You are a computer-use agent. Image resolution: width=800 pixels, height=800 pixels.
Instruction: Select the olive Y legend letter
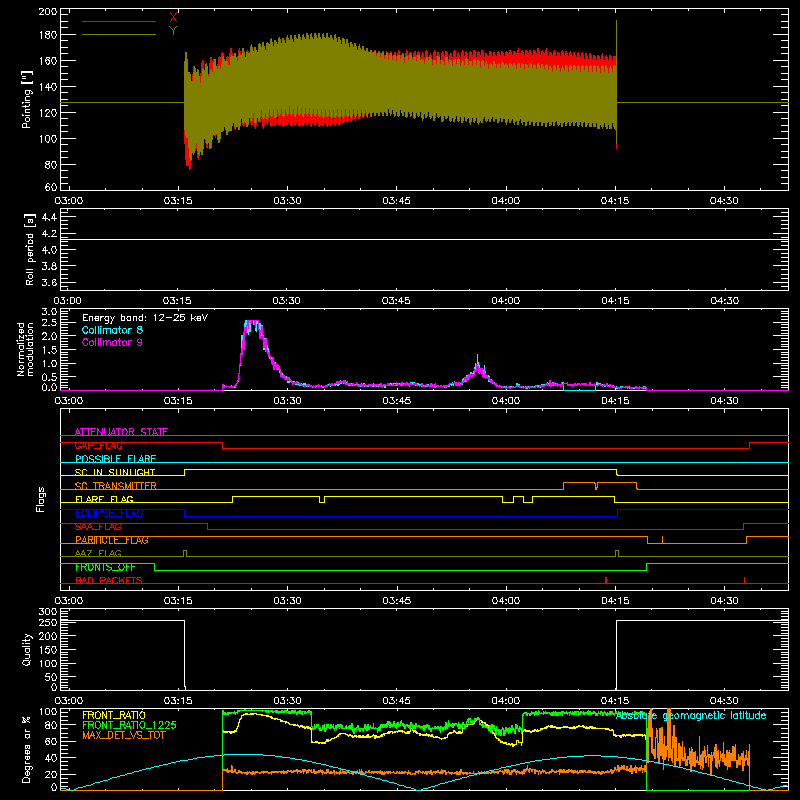coord(173,31)
